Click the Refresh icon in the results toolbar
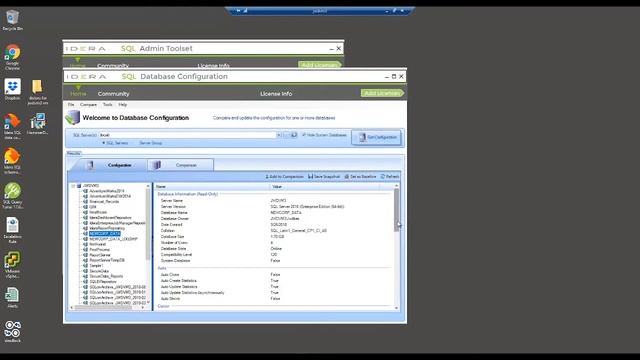The image size is (640, 360). click(383, 176)
